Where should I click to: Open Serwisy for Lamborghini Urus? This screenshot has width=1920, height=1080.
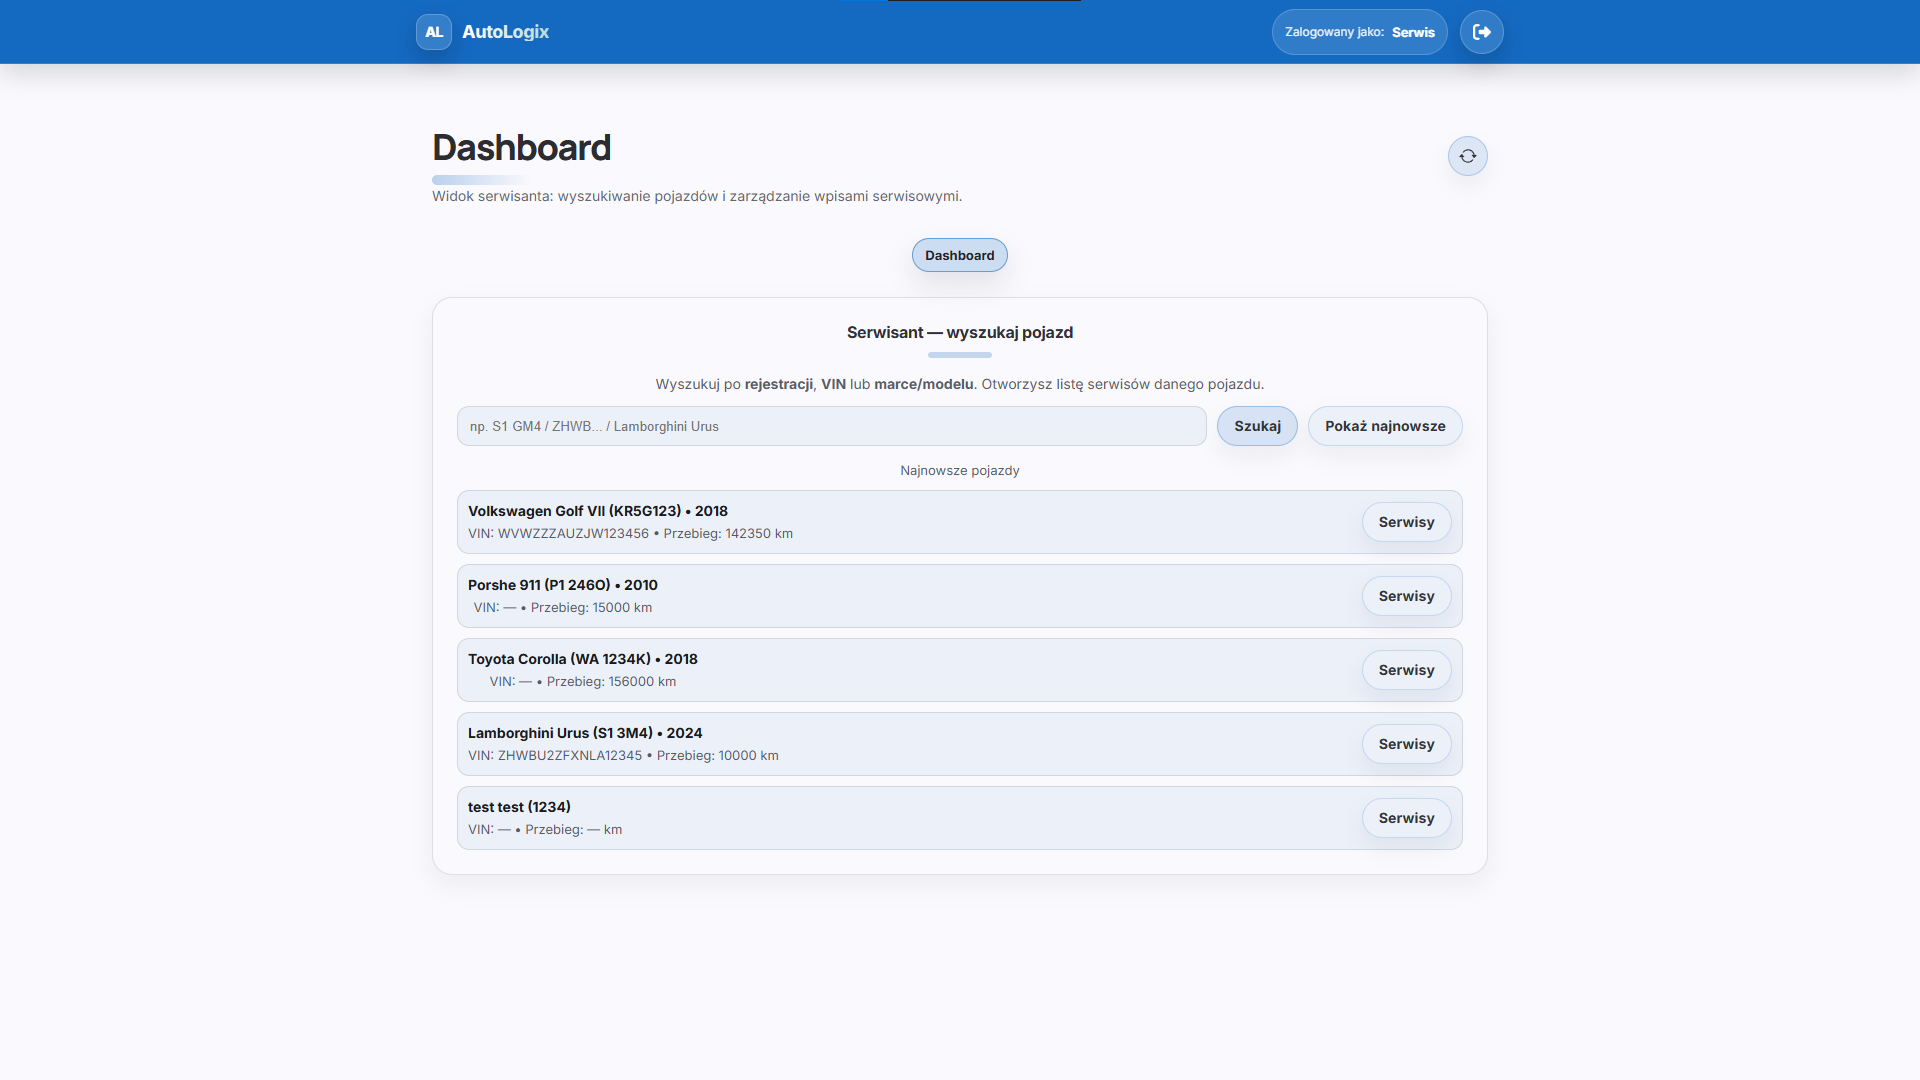tap(1406, 744)
